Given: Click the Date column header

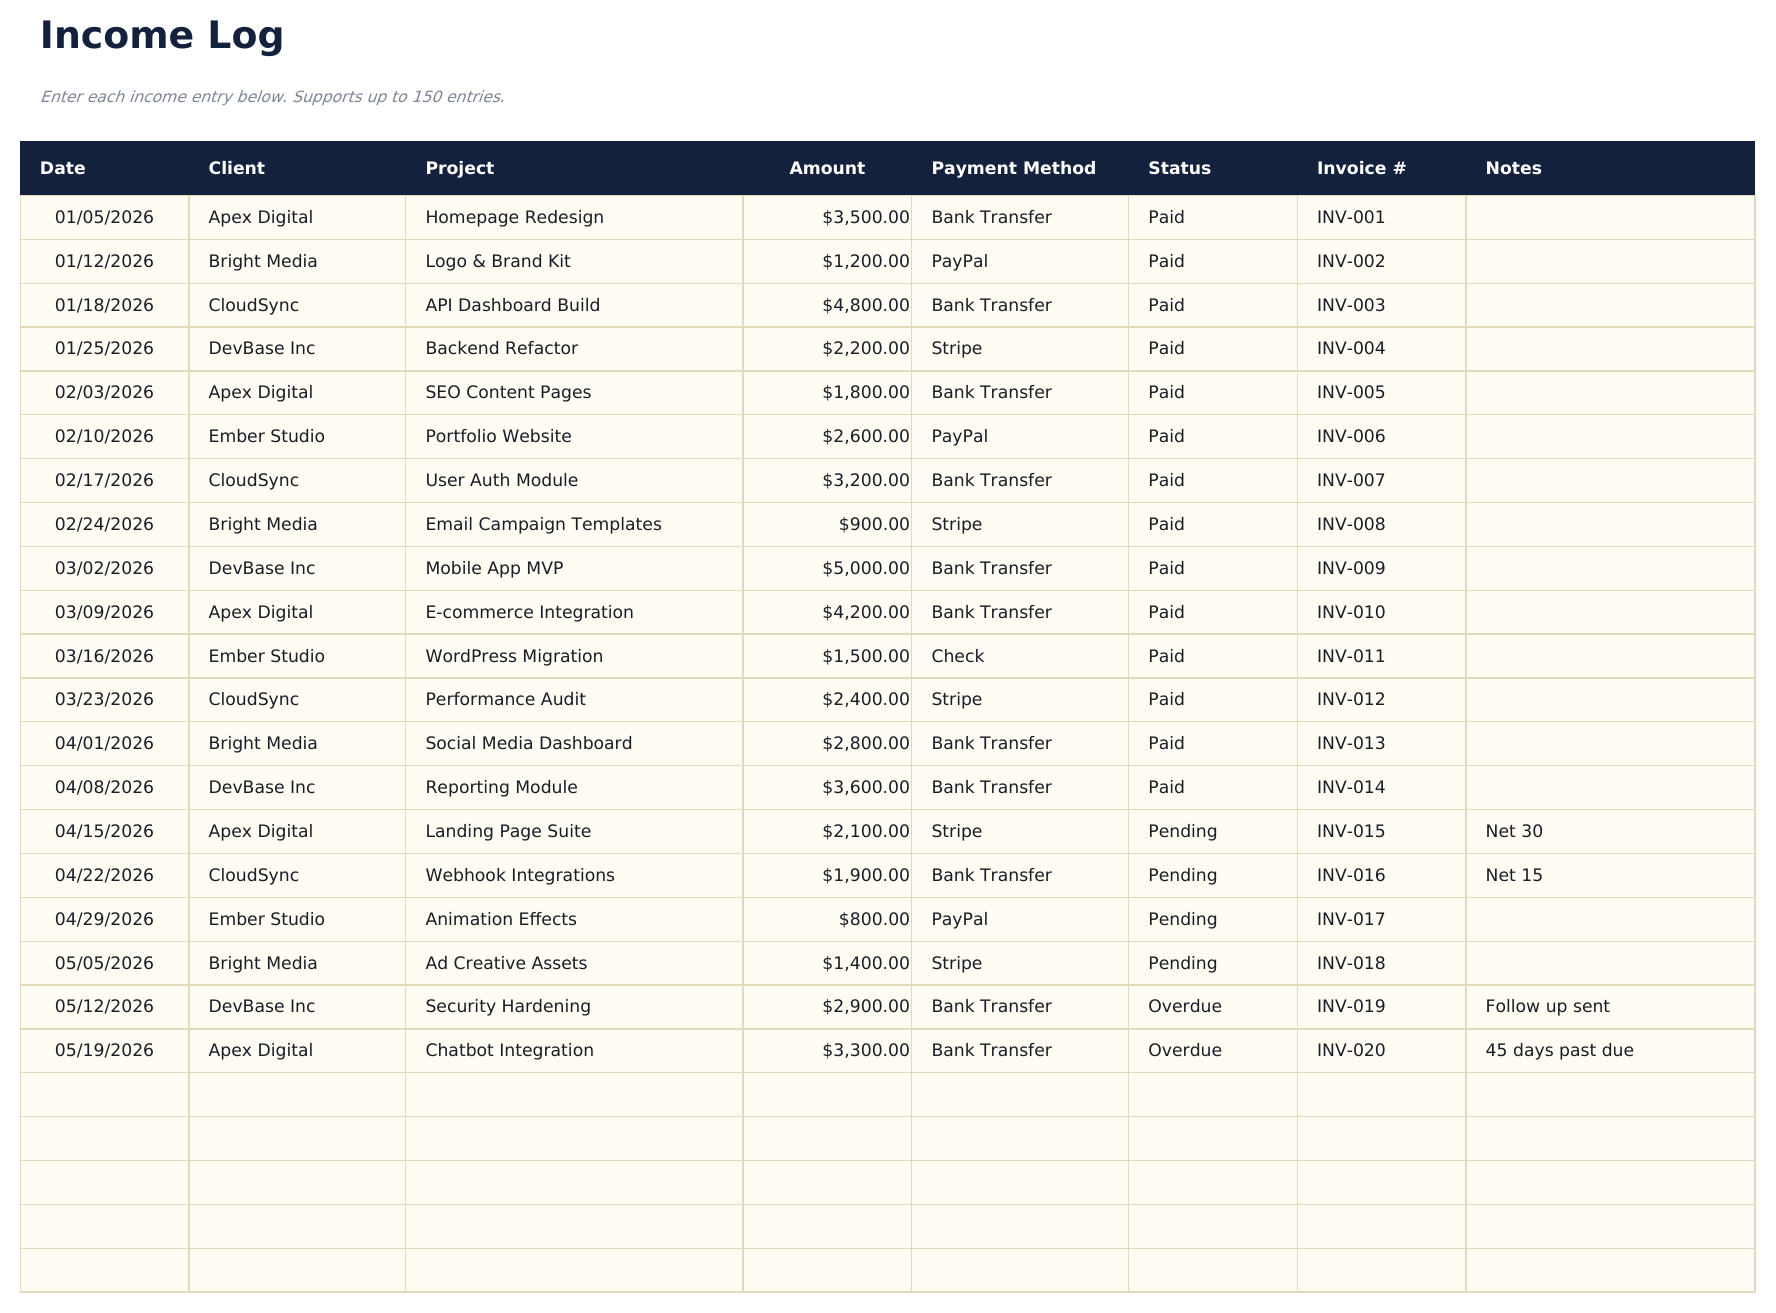Looking at the screenshot, I should (62, 168).
